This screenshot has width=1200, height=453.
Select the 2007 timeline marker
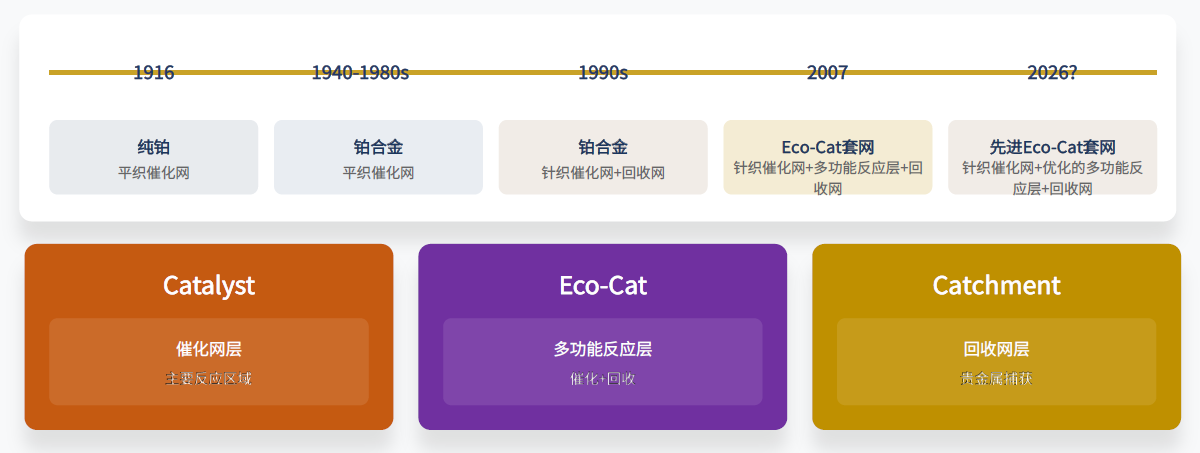pos(827,72)
